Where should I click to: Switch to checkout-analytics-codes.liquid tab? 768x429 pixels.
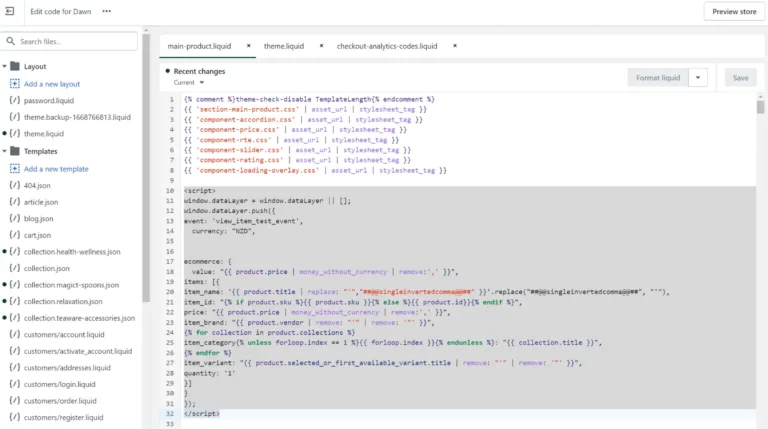387,46
